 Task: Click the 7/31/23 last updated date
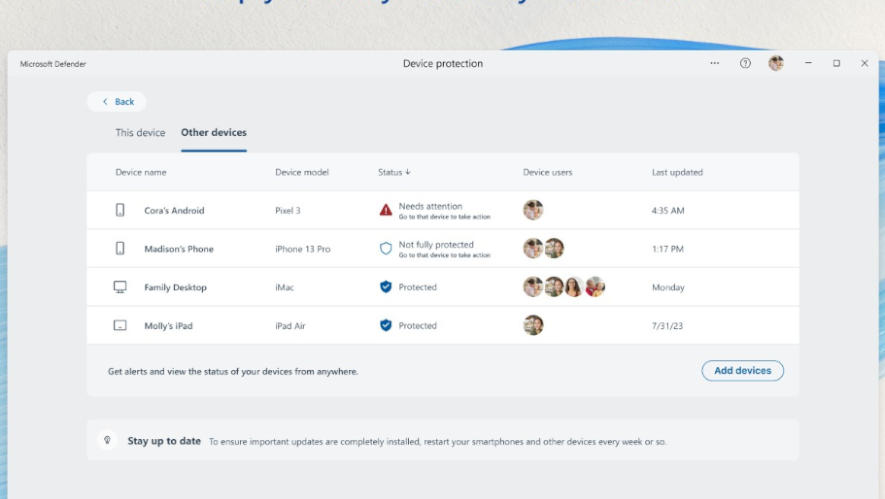pos(667,326)
